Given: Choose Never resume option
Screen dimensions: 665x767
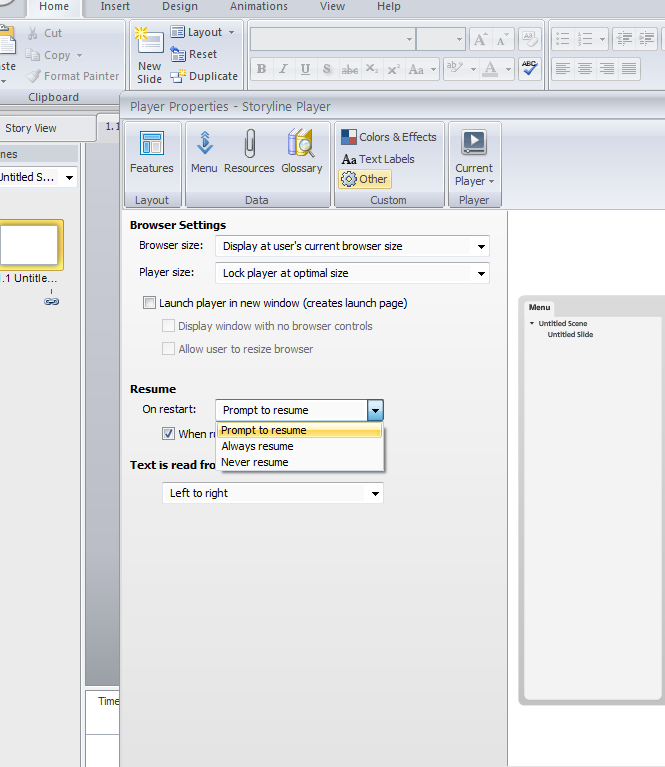Looking at the screenshot, I should point(299,462).
